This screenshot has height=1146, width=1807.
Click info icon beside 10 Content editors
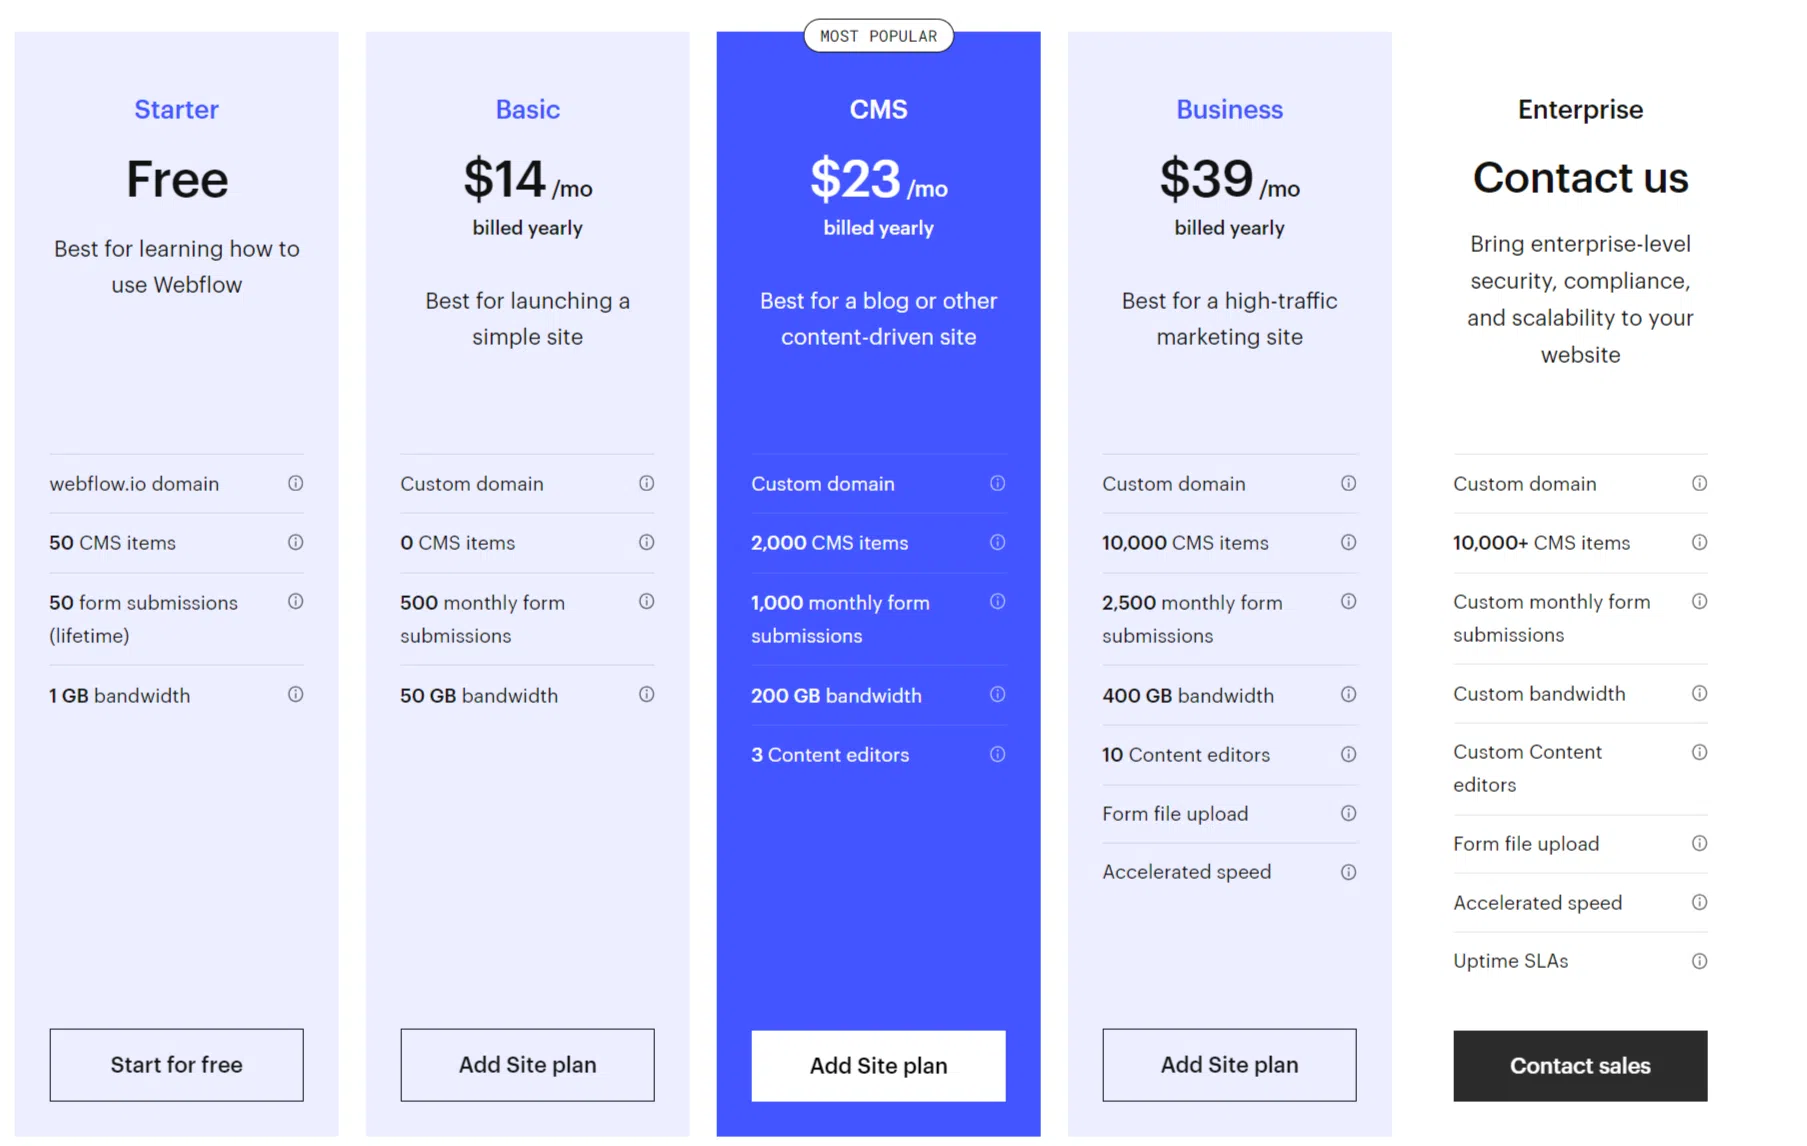(1348, 754)
